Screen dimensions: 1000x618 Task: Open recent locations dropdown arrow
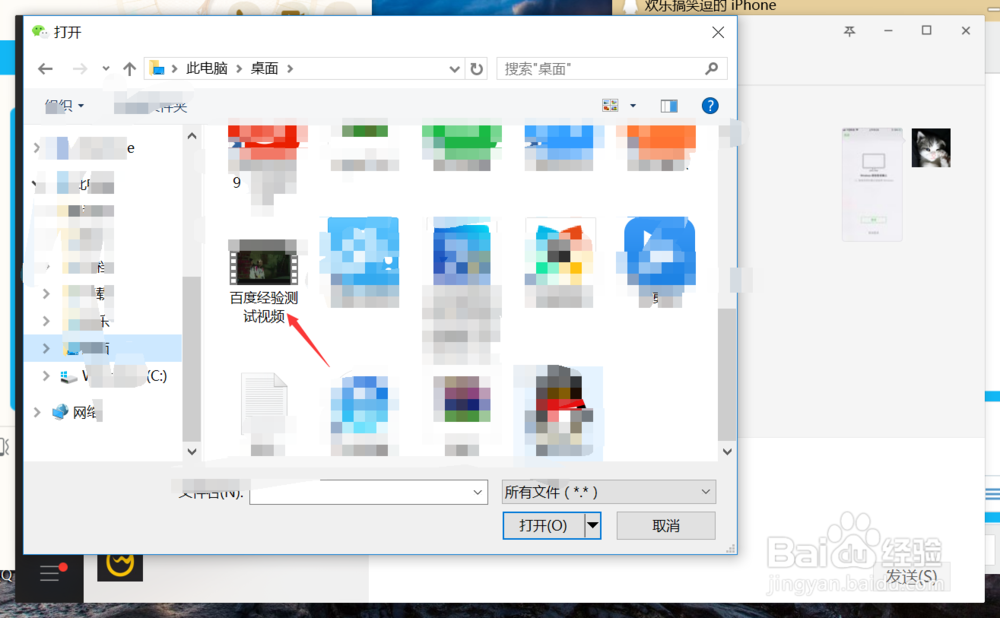tap(106, 69)
